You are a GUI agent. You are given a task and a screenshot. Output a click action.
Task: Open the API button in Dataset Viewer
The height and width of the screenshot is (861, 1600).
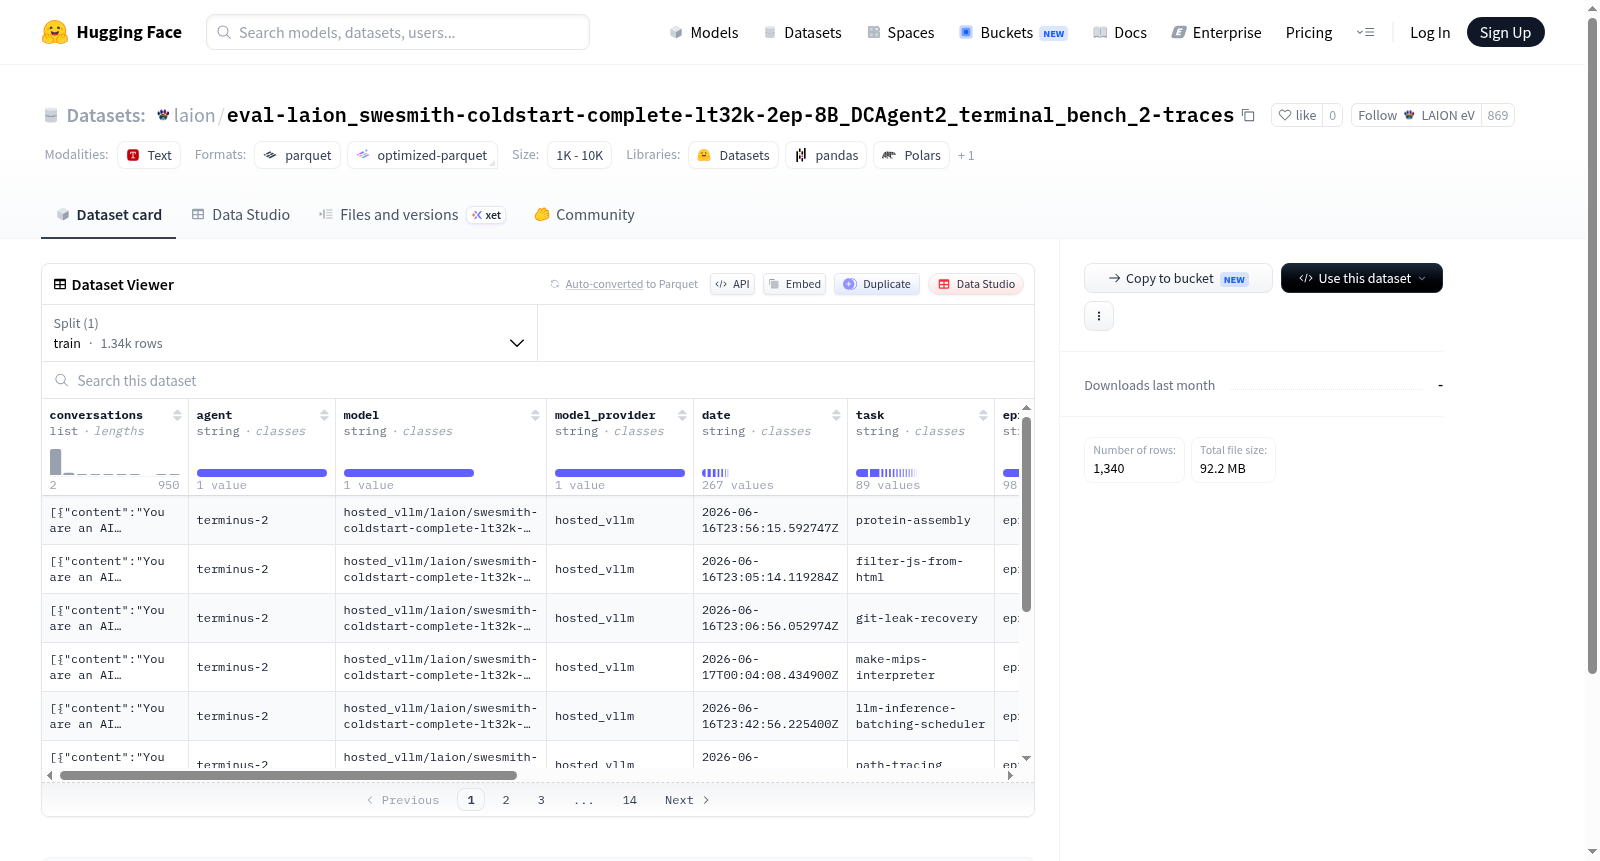(732, 284)
